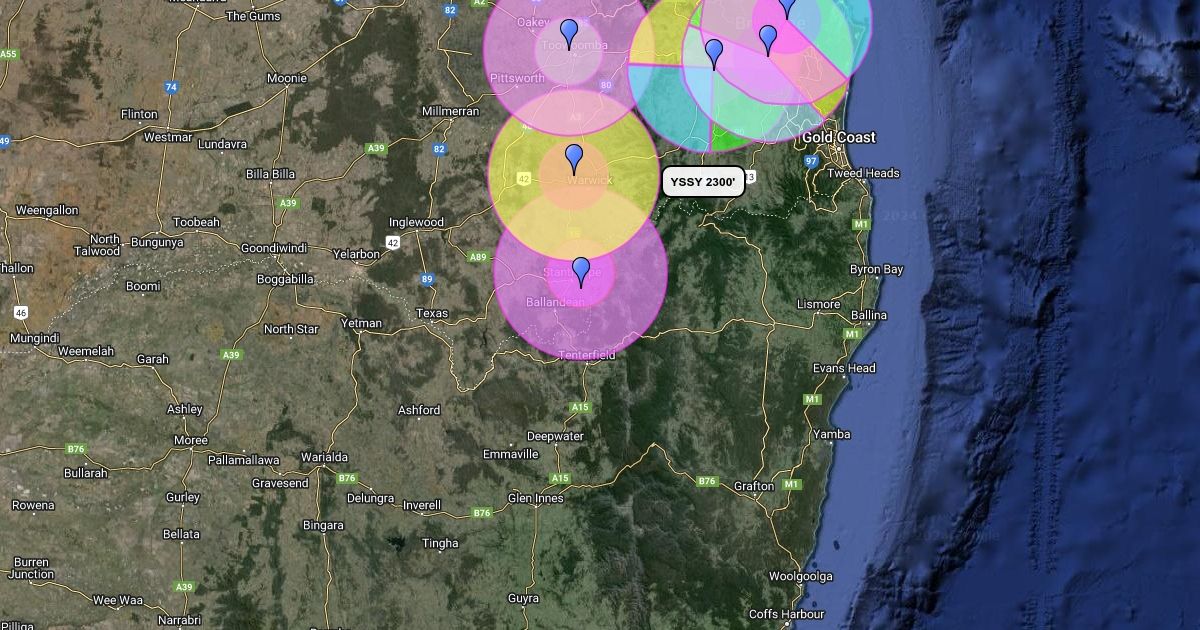Viewport: 1200px width, 630px height.
Task: Click the Tenterfield label
Action: click(587, 355)
